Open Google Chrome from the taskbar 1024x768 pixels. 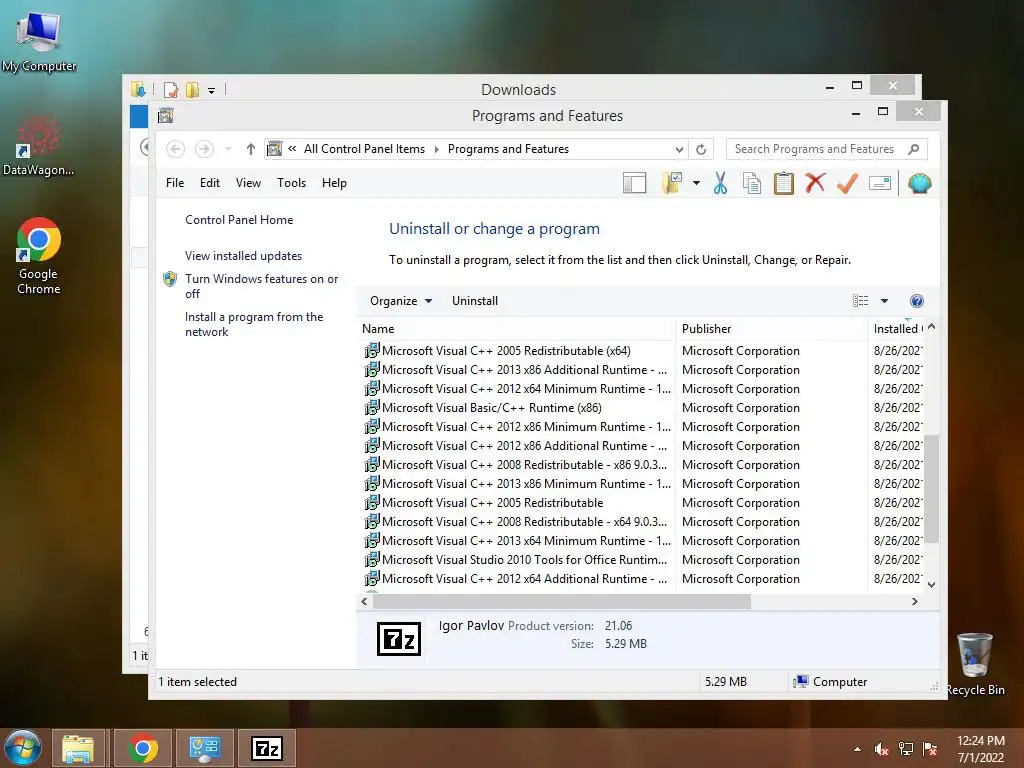[142, 748]
